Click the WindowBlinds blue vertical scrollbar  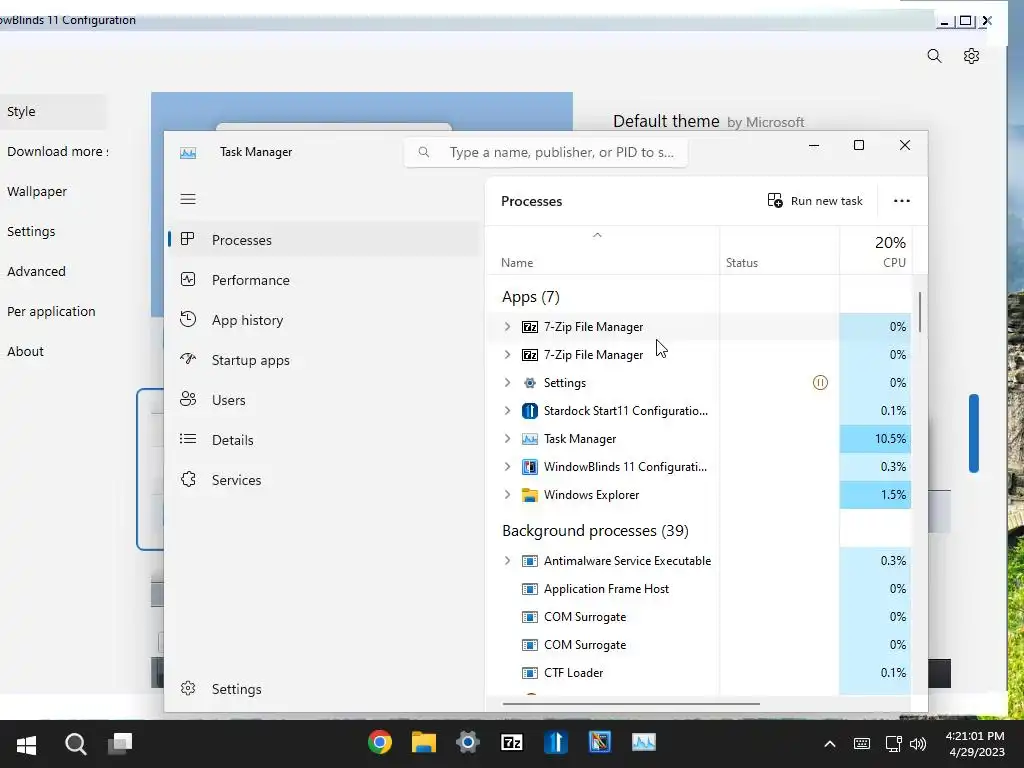974,433
